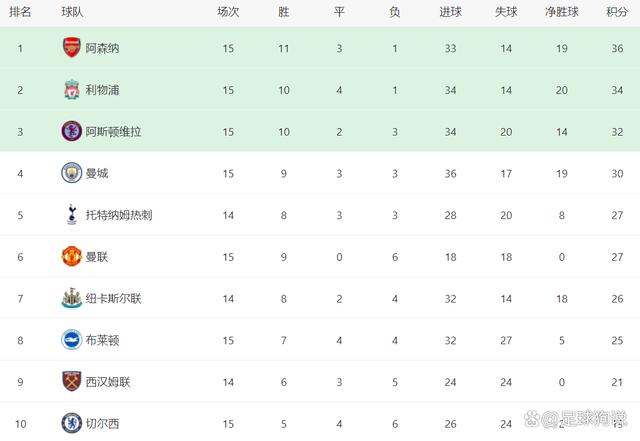Viewport: 640px width, 441px height.
Task: Click the Chelsea club crest icon
Action: coord(71,423)
